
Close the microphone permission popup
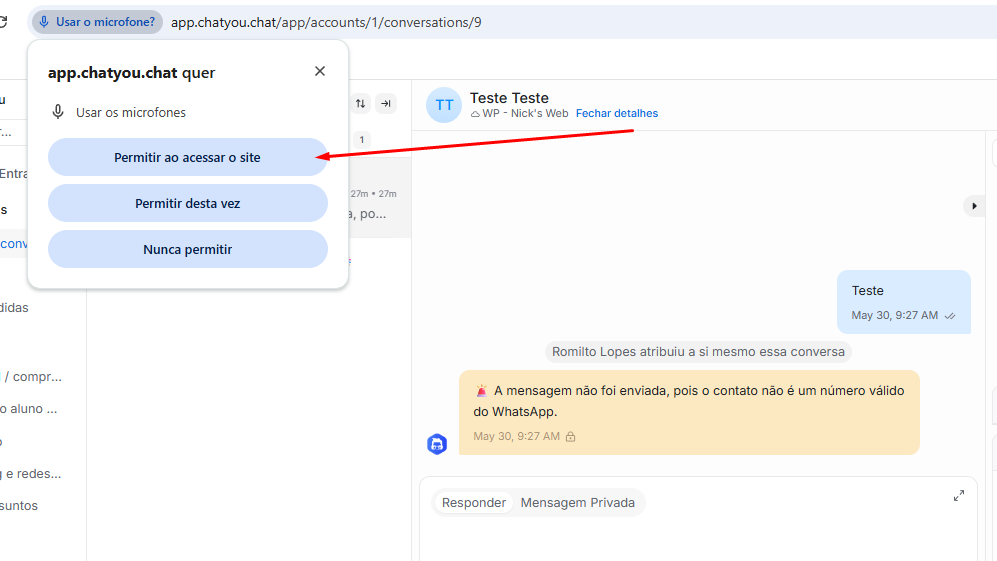coord(320,71)
